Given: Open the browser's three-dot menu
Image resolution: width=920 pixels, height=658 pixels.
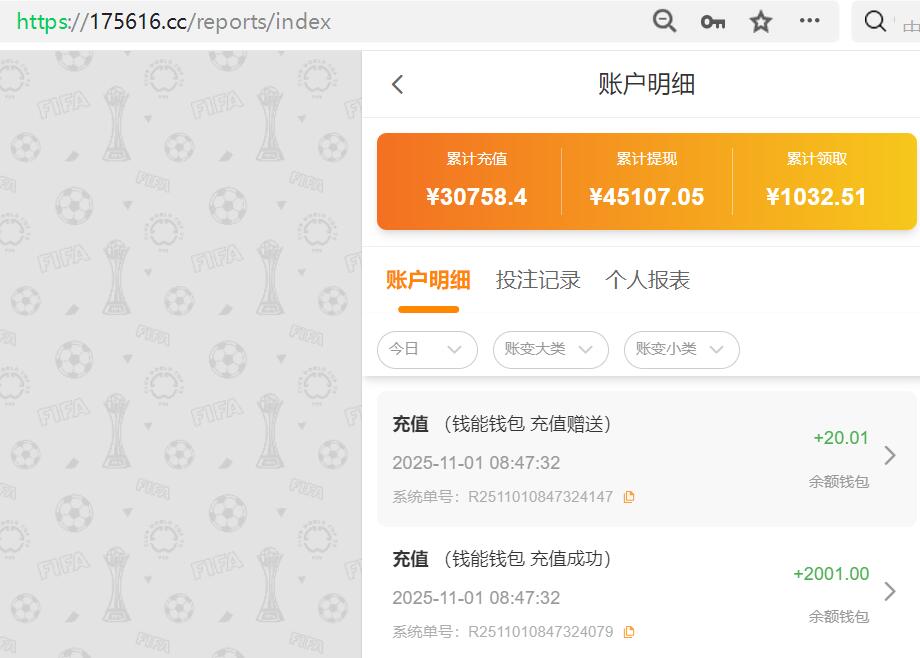Looking at the screenshot, I should 809,21.
